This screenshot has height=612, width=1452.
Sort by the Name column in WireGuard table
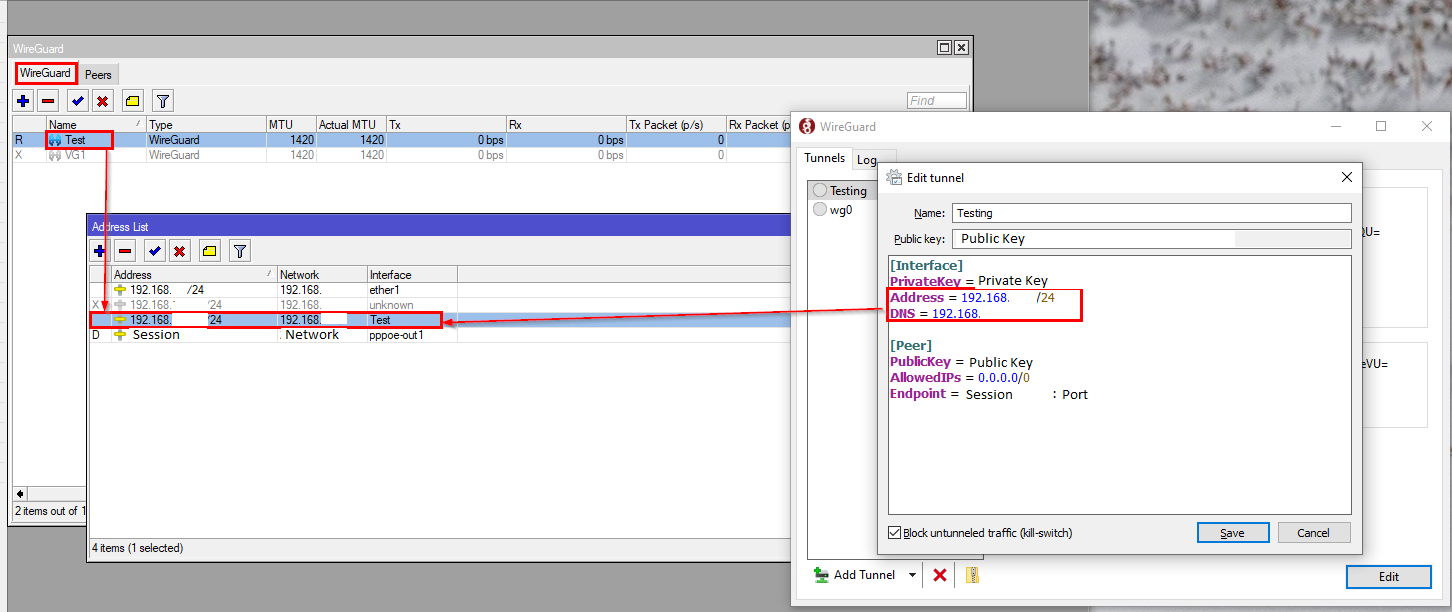pyautogui.click(x=95, y=125)
